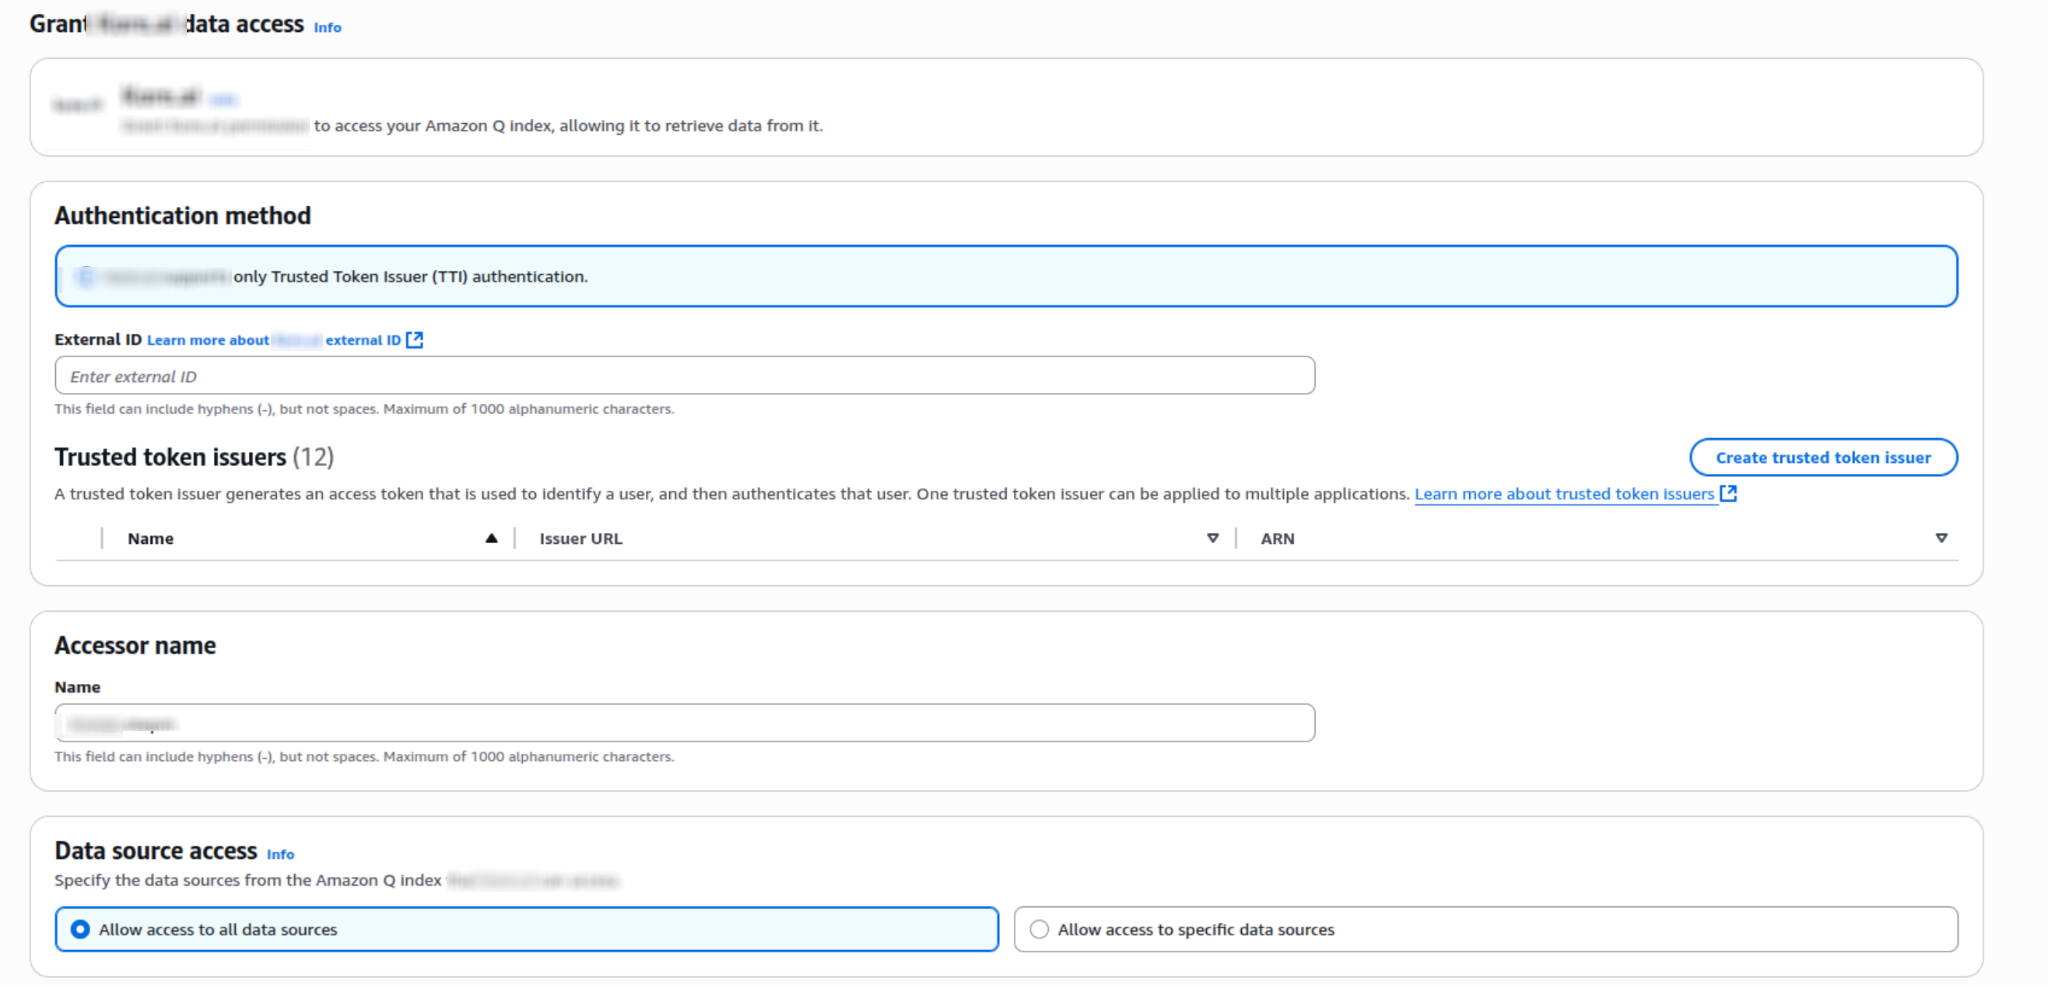The image size is (2048, 987).
Task: Click the Trusted Token Issuer authentication notice text
Action: click(x=410, y=277)
